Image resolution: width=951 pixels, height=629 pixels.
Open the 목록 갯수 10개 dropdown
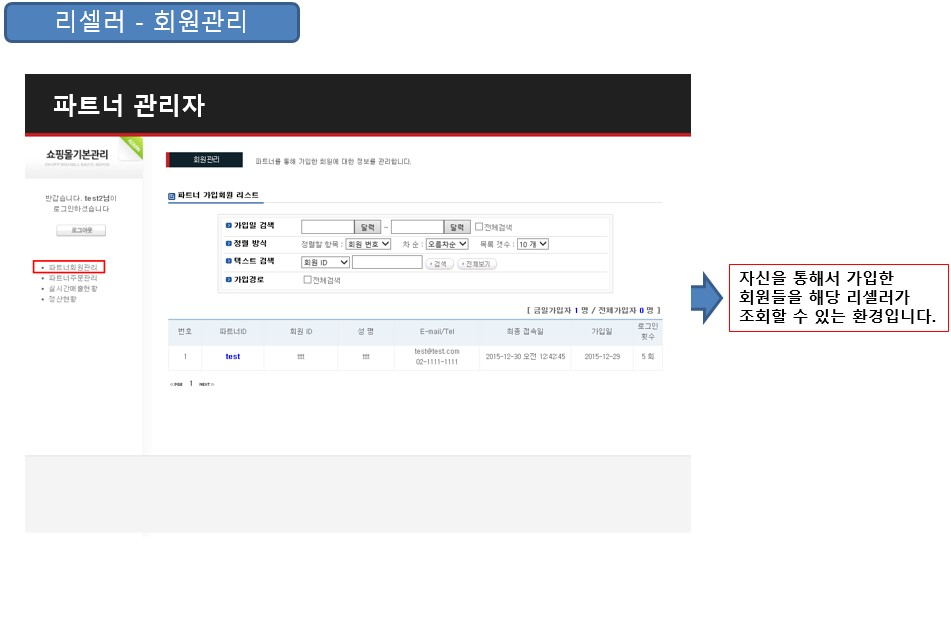[x=532, y=244]
